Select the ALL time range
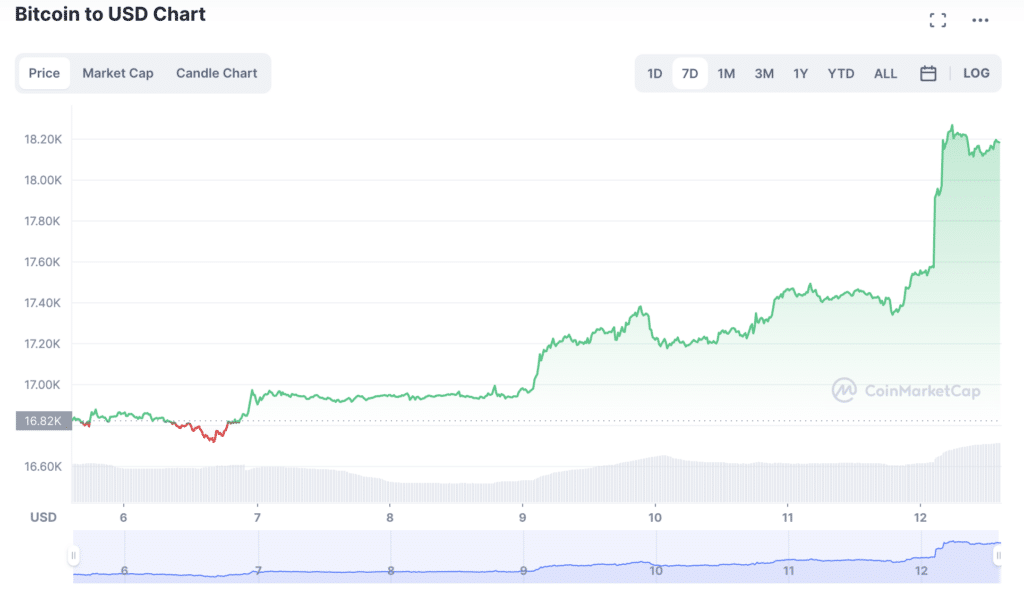This screenshot has width=1024, height=594. point(886,74)
